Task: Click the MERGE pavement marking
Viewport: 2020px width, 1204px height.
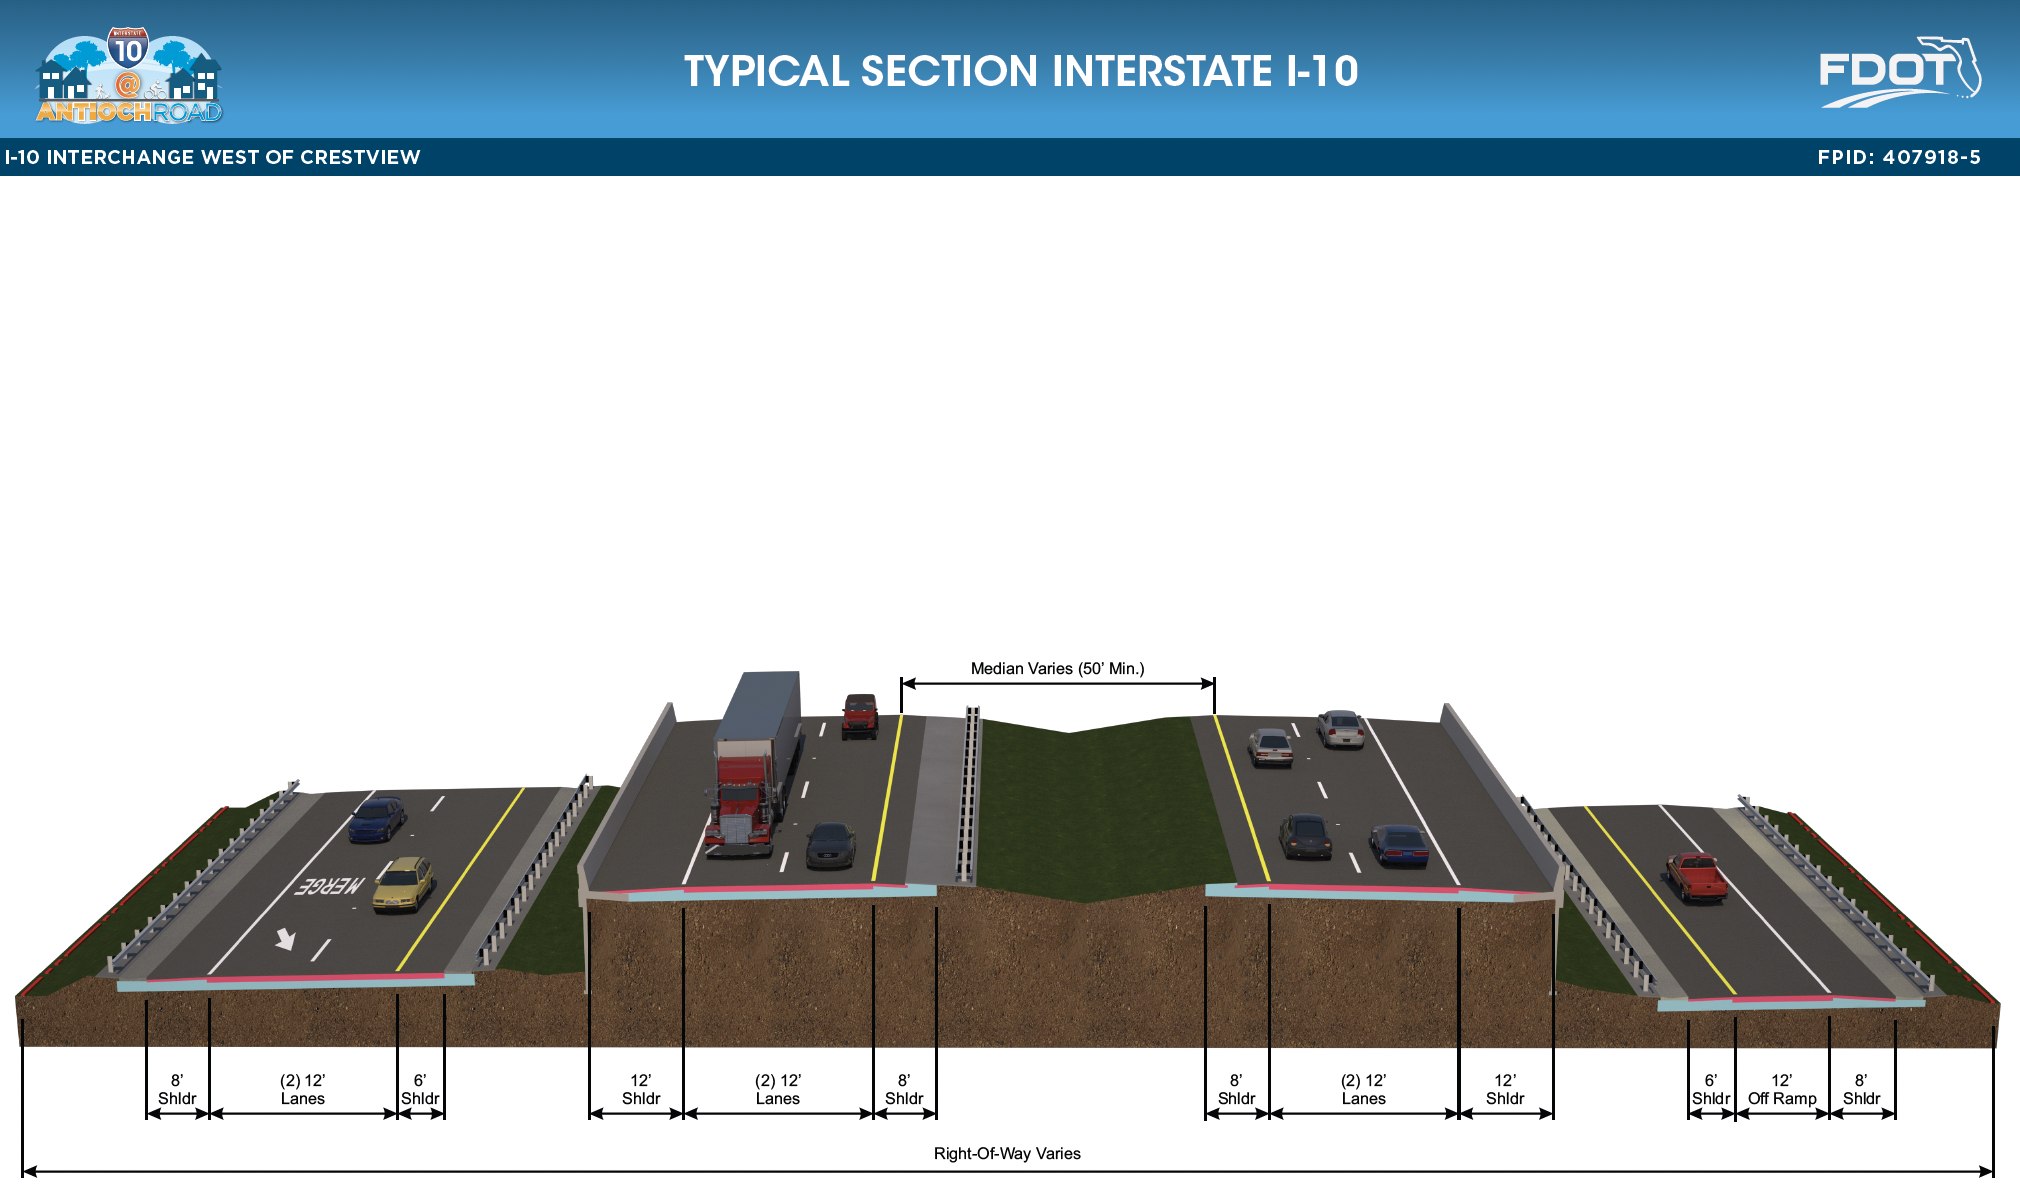Action: click(329, 886)
